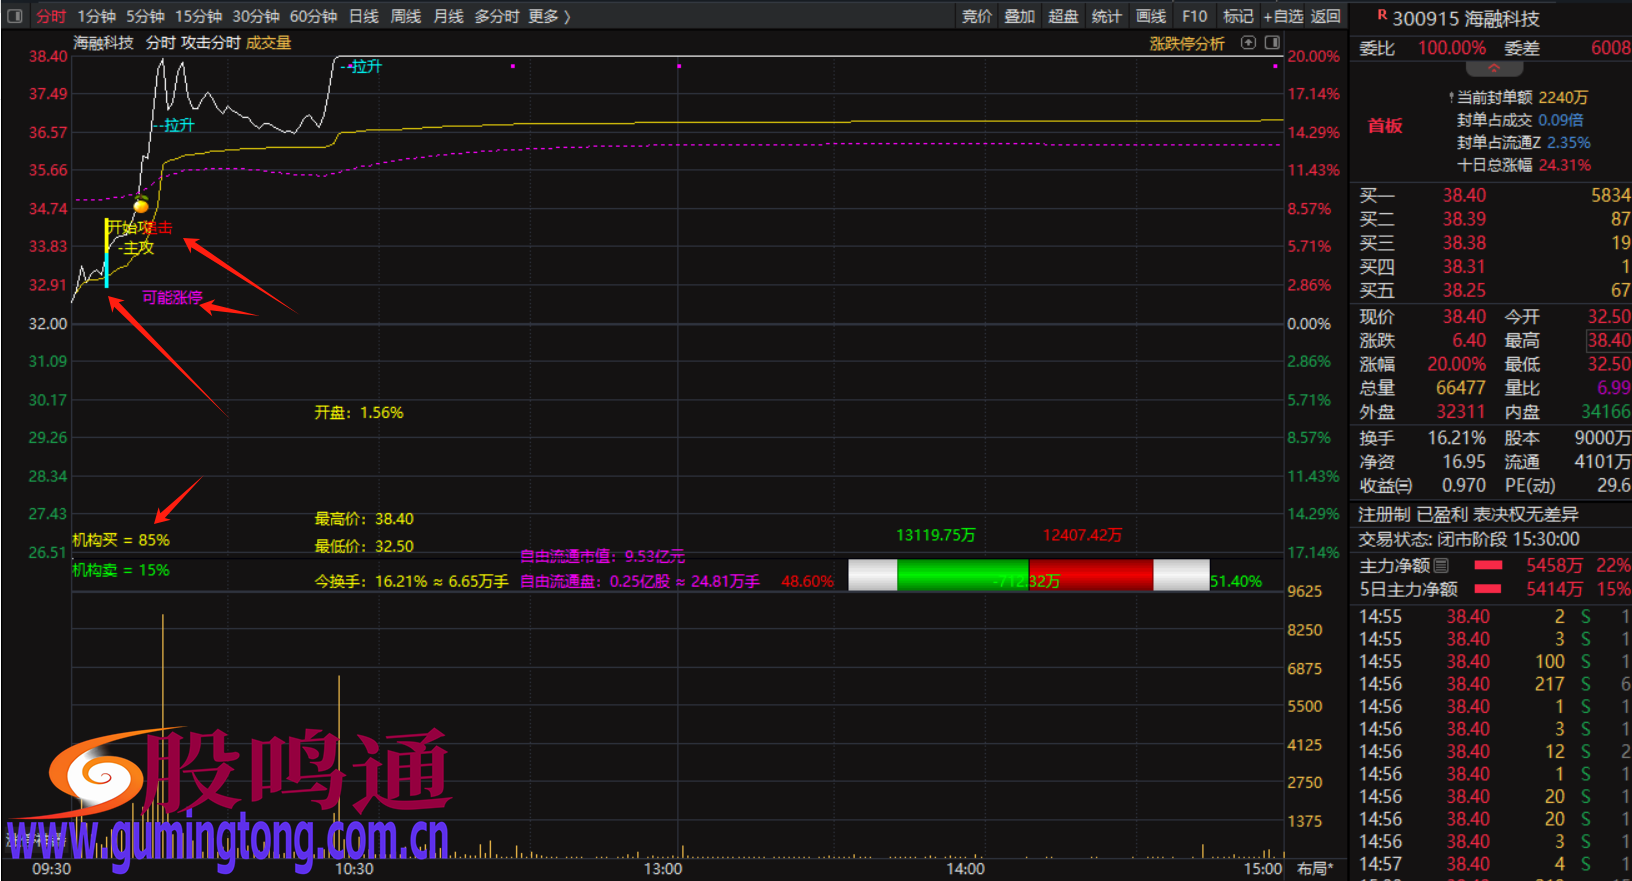Toggle the 叠加 overlay option
Screen dimensions: 1632x881
pyautogui.click(x=1019, y=16)
